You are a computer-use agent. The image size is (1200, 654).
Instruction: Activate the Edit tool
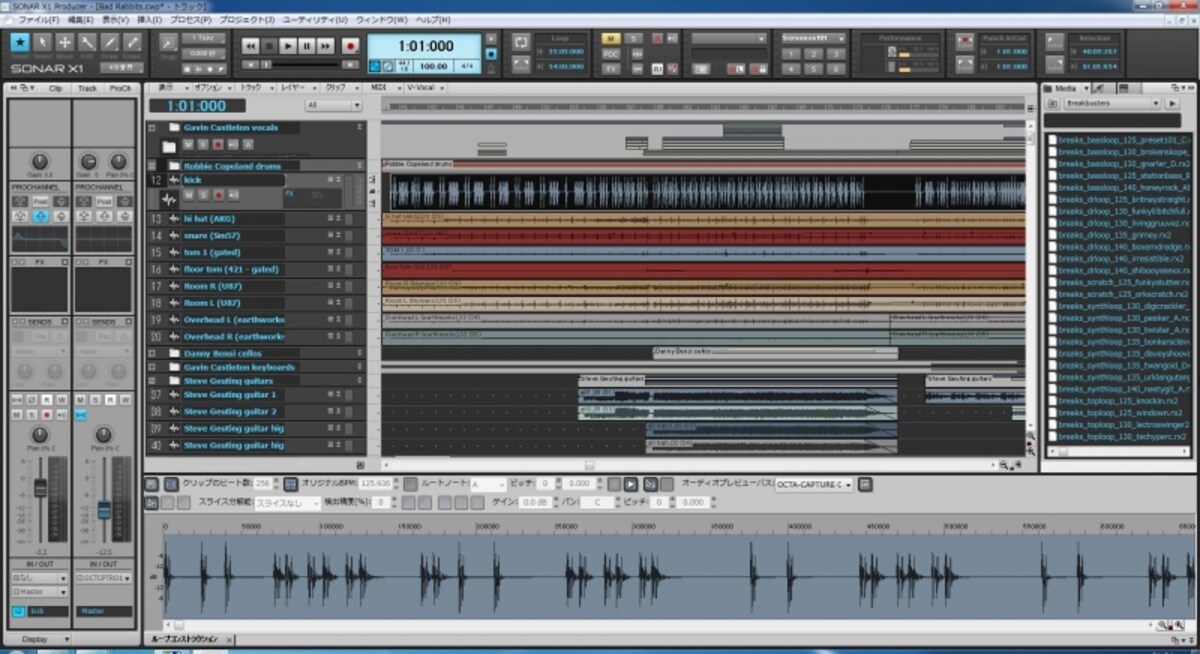(88, 42)
